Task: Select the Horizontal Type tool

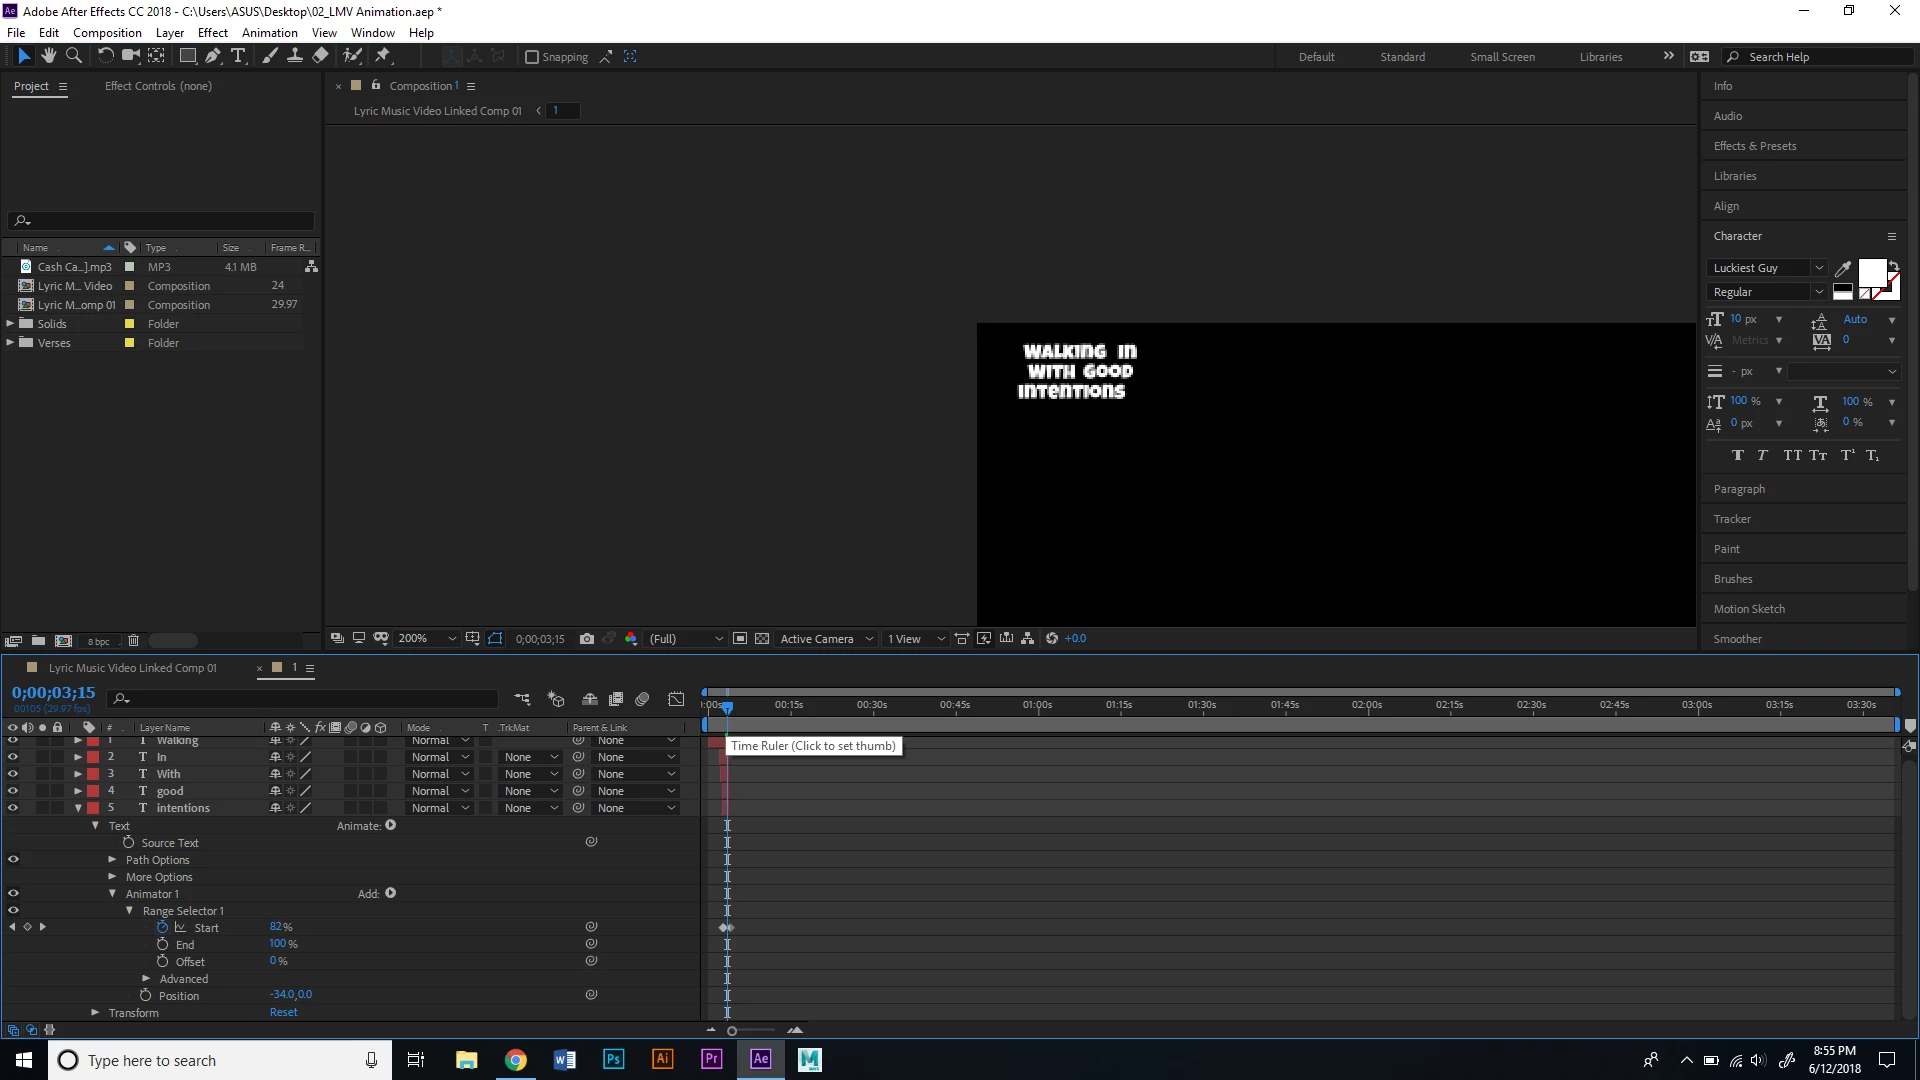Action: click(x=238, y=56)
